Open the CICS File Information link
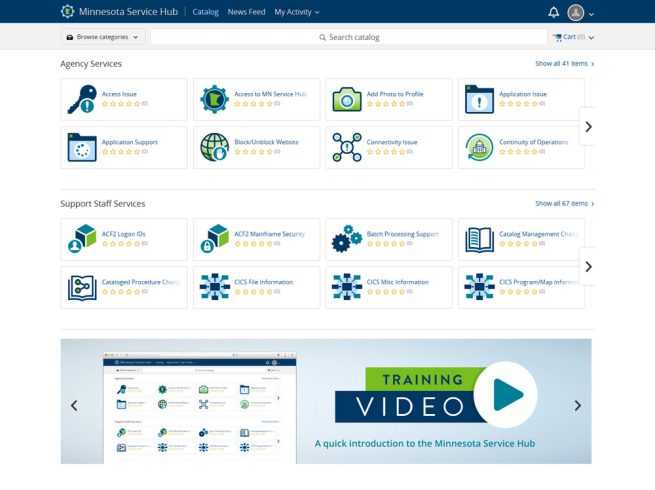 pyautogui.click(x=264, y=282)
